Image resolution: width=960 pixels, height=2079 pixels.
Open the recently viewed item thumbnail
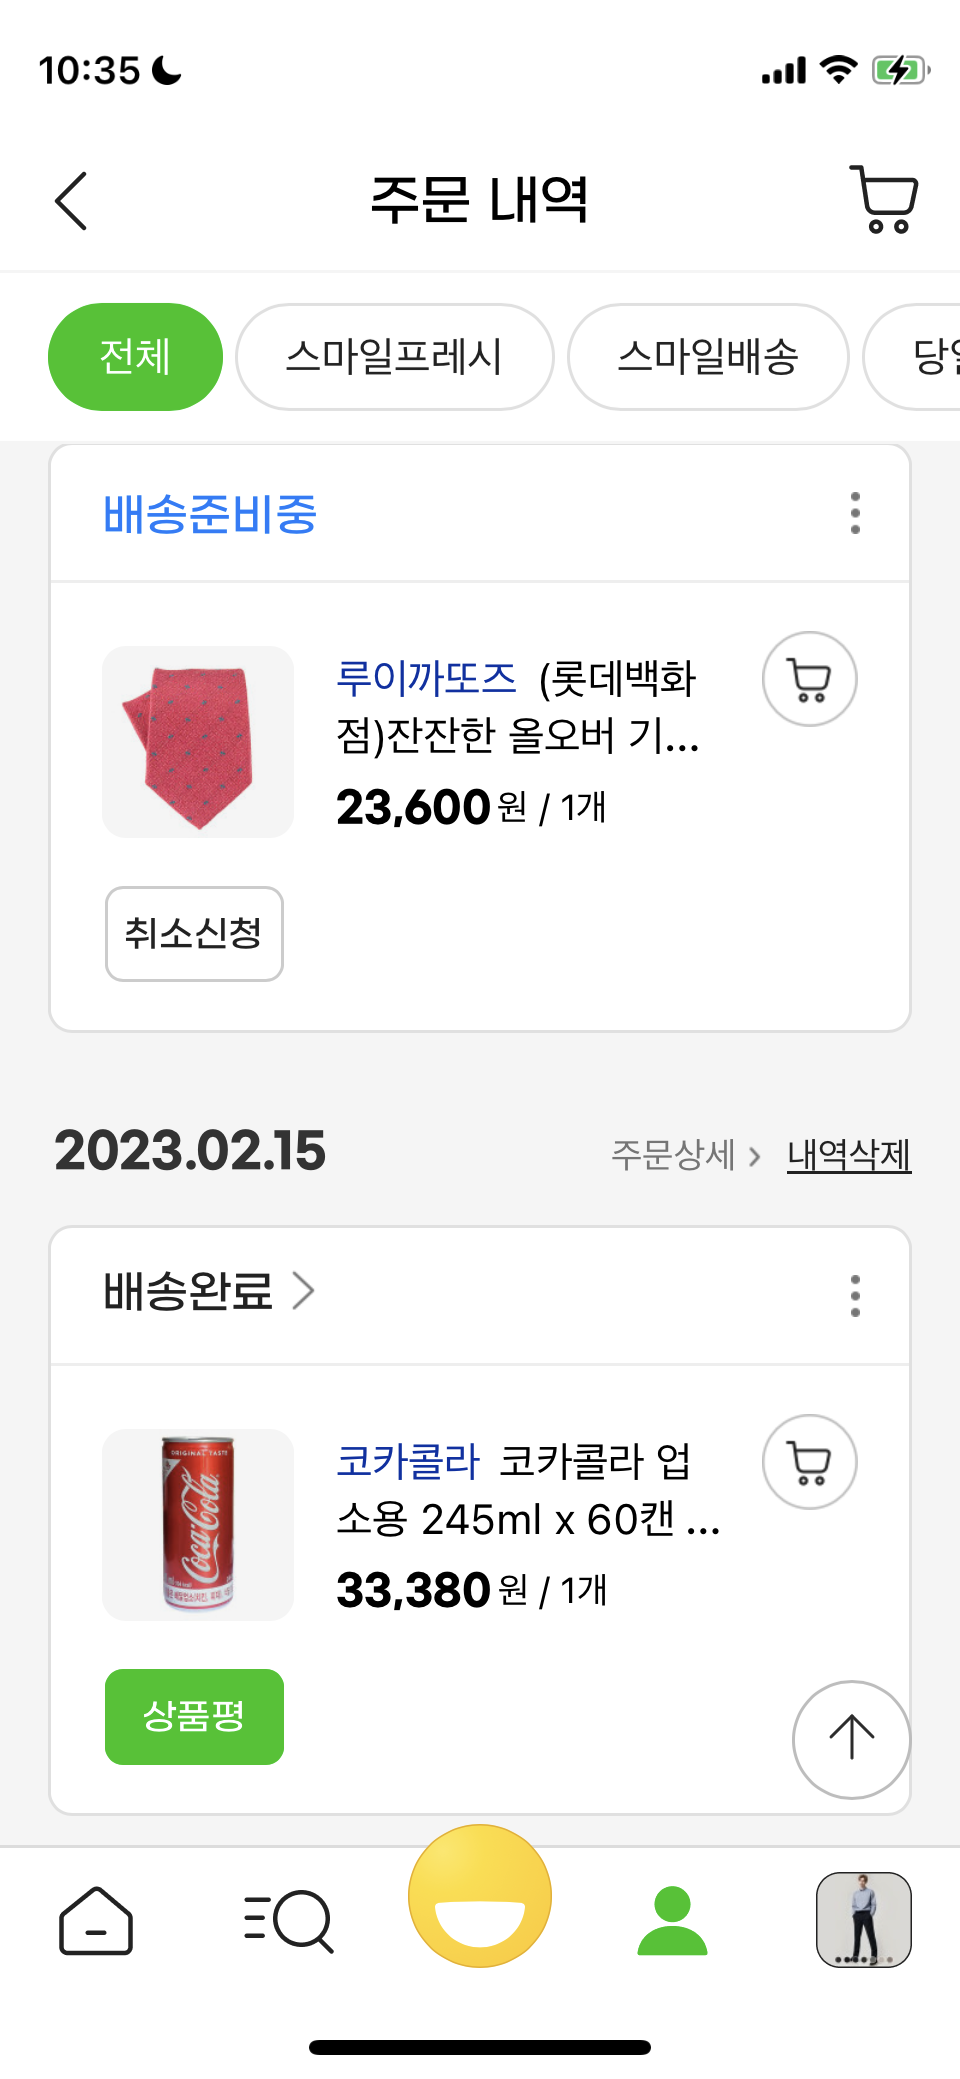tap(864, 1920)
